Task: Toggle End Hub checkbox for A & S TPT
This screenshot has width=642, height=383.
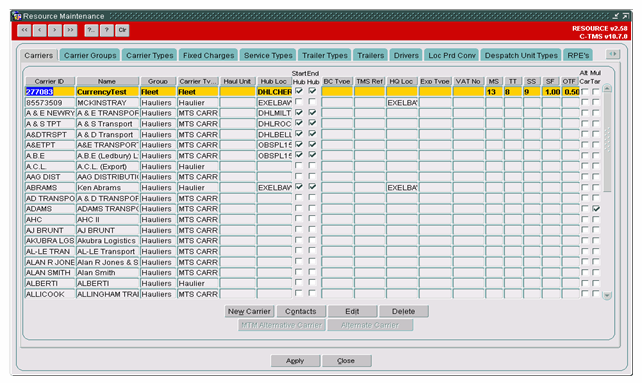Action: click(x=312, y=122)
